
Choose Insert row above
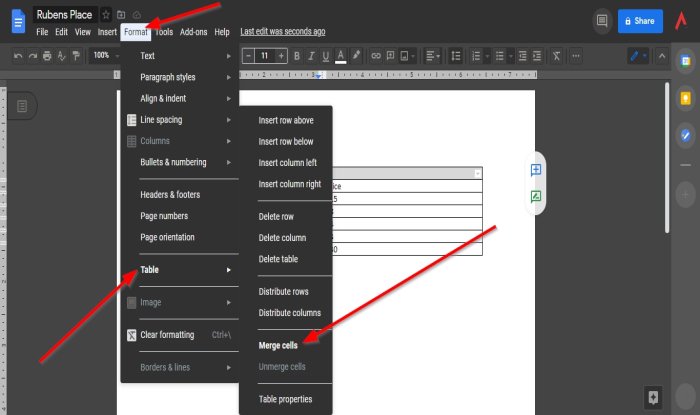pyautogui.click(x=286, y=120)
